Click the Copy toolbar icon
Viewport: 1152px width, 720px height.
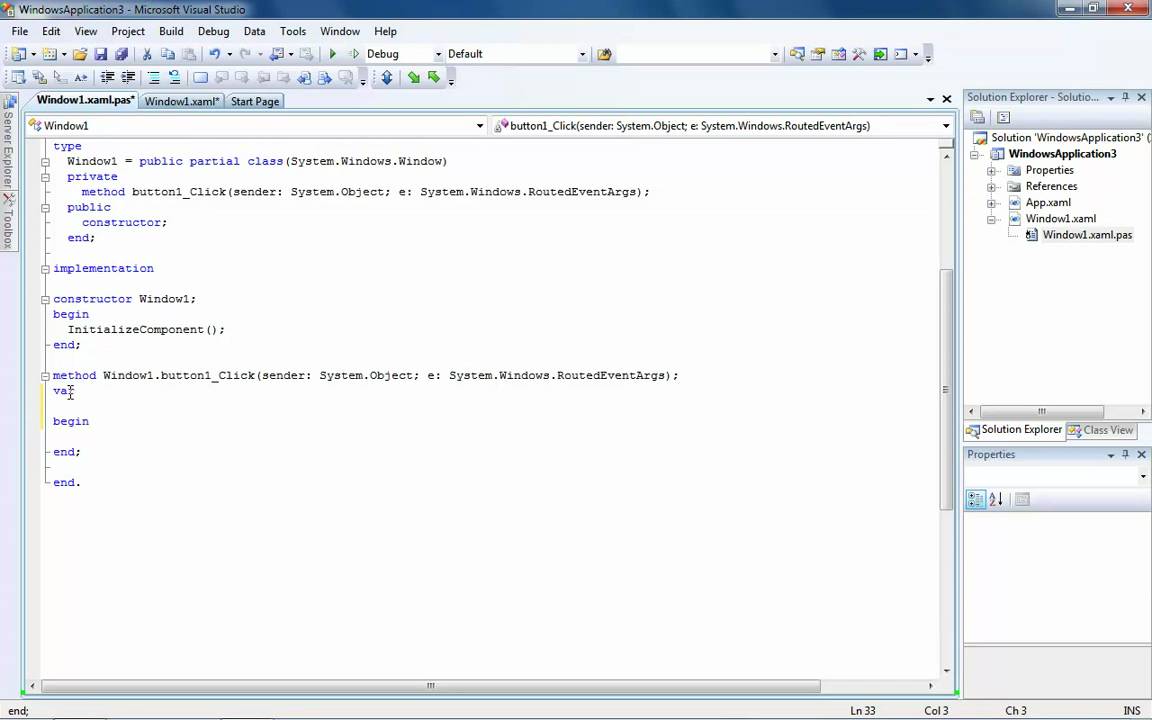pos(168,54)
